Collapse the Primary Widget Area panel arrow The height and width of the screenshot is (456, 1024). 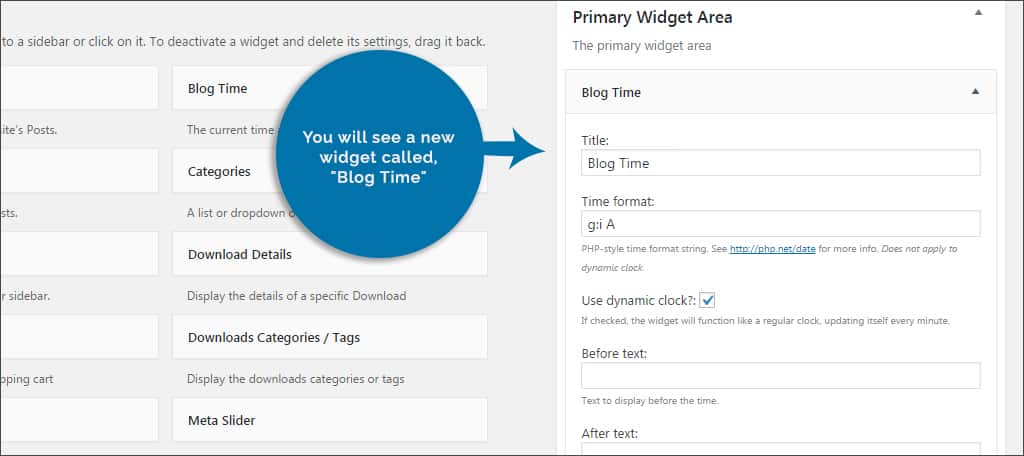point(978,13)
